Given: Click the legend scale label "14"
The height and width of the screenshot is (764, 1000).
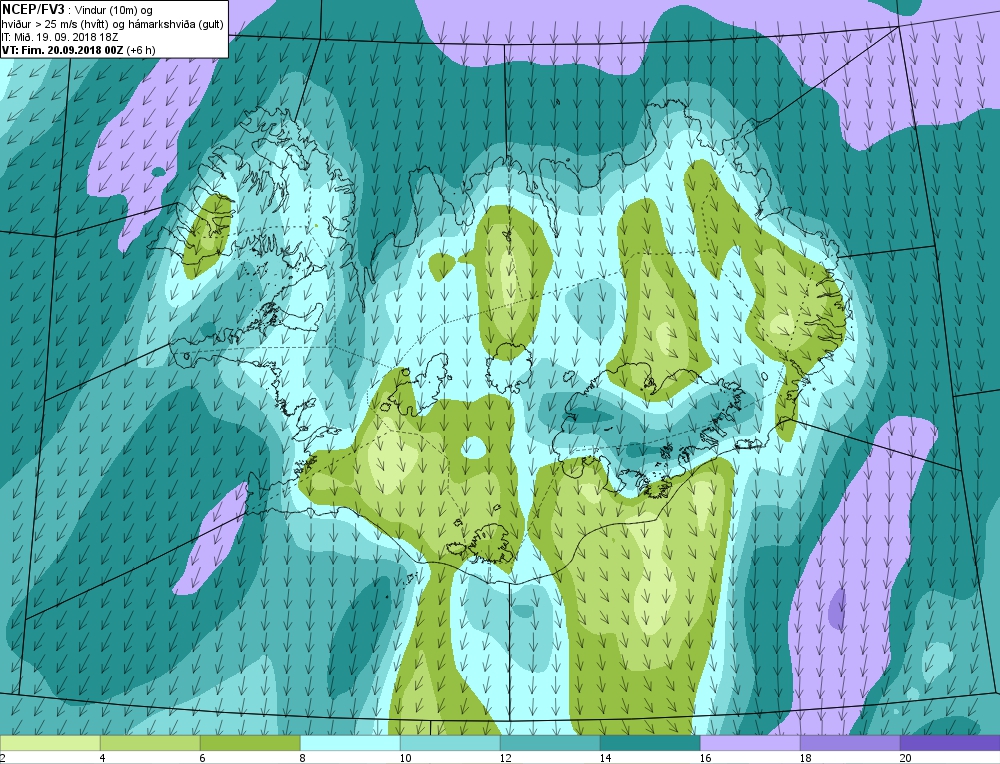Looking at the screenshot, I should [606, 758].
